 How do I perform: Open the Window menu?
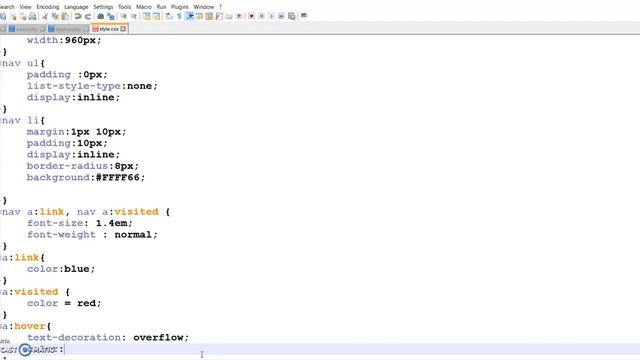point(204,7)
